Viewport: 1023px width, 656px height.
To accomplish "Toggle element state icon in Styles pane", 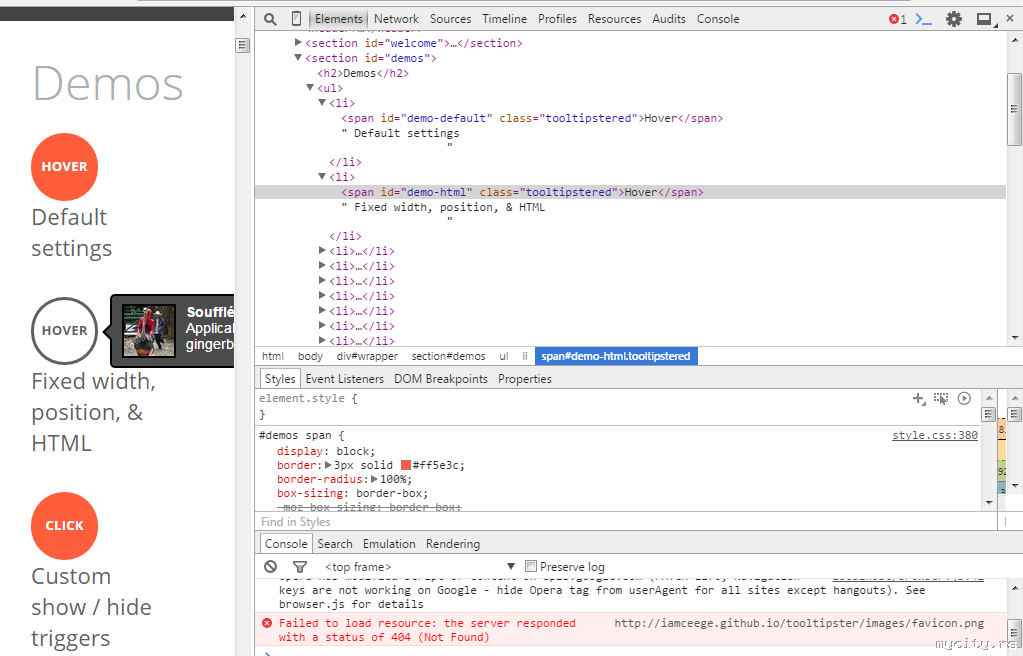I will [x=941, y=398].
